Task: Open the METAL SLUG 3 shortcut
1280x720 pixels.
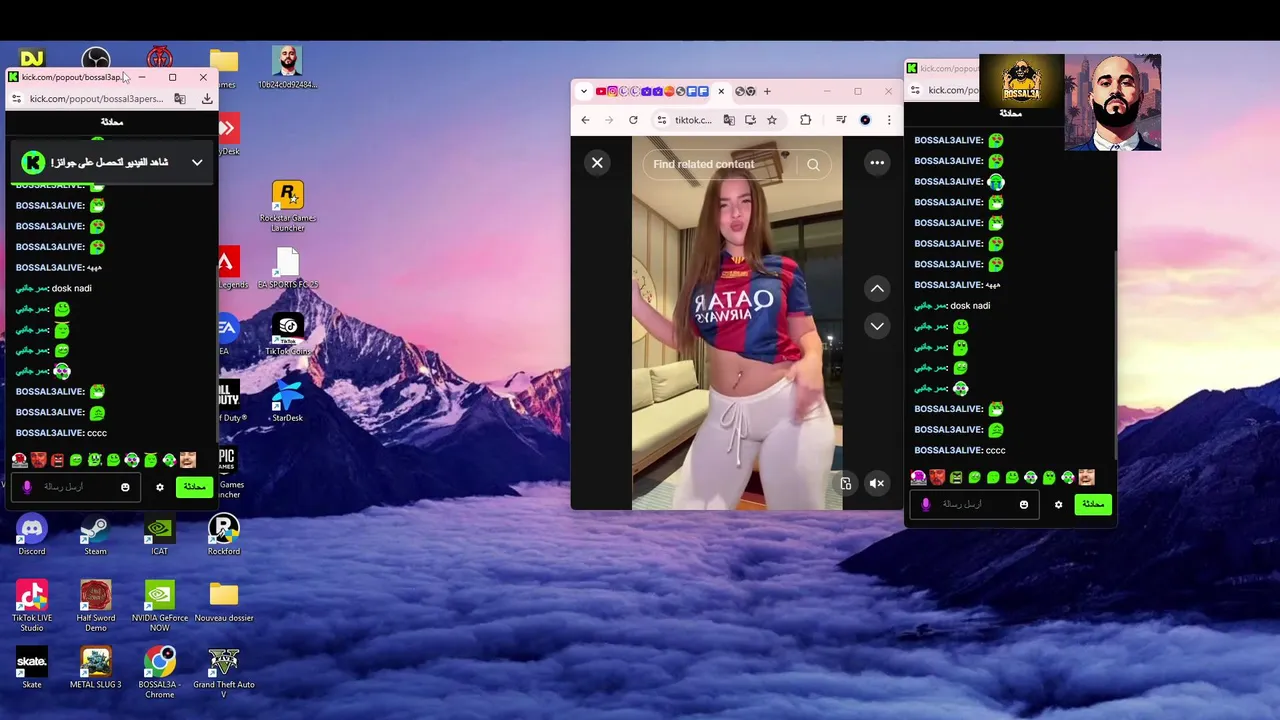Action: point(96,668)
